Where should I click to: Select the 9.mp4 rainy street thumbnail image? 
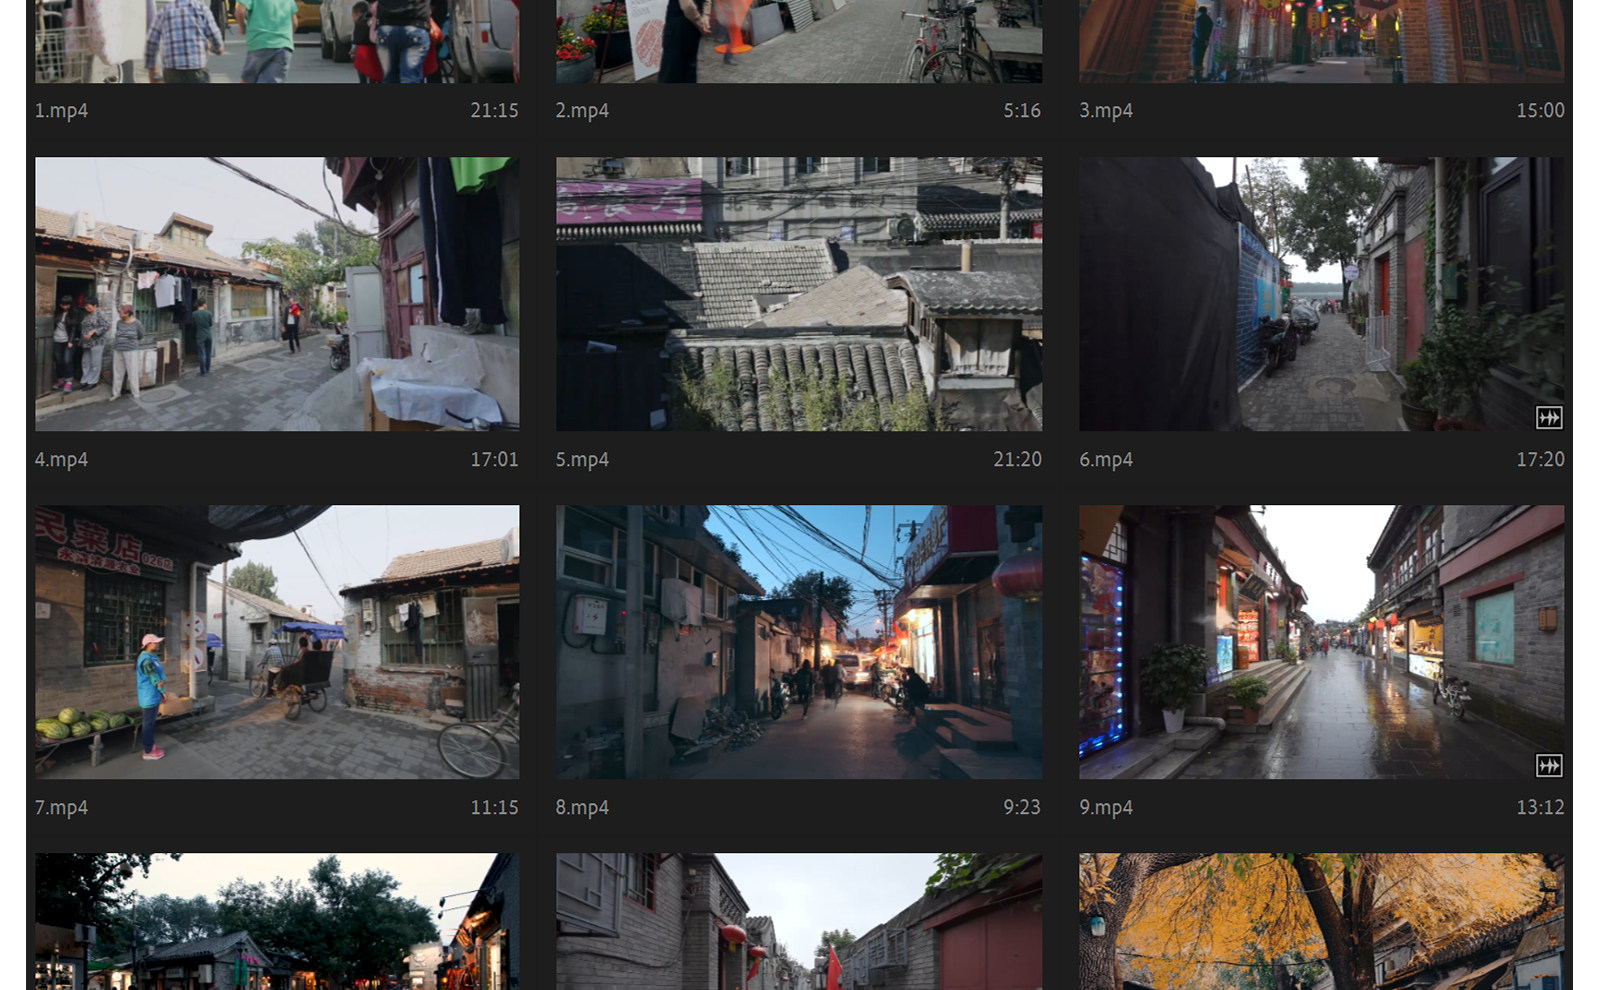pyautogui.click(x=1322, y=642)
